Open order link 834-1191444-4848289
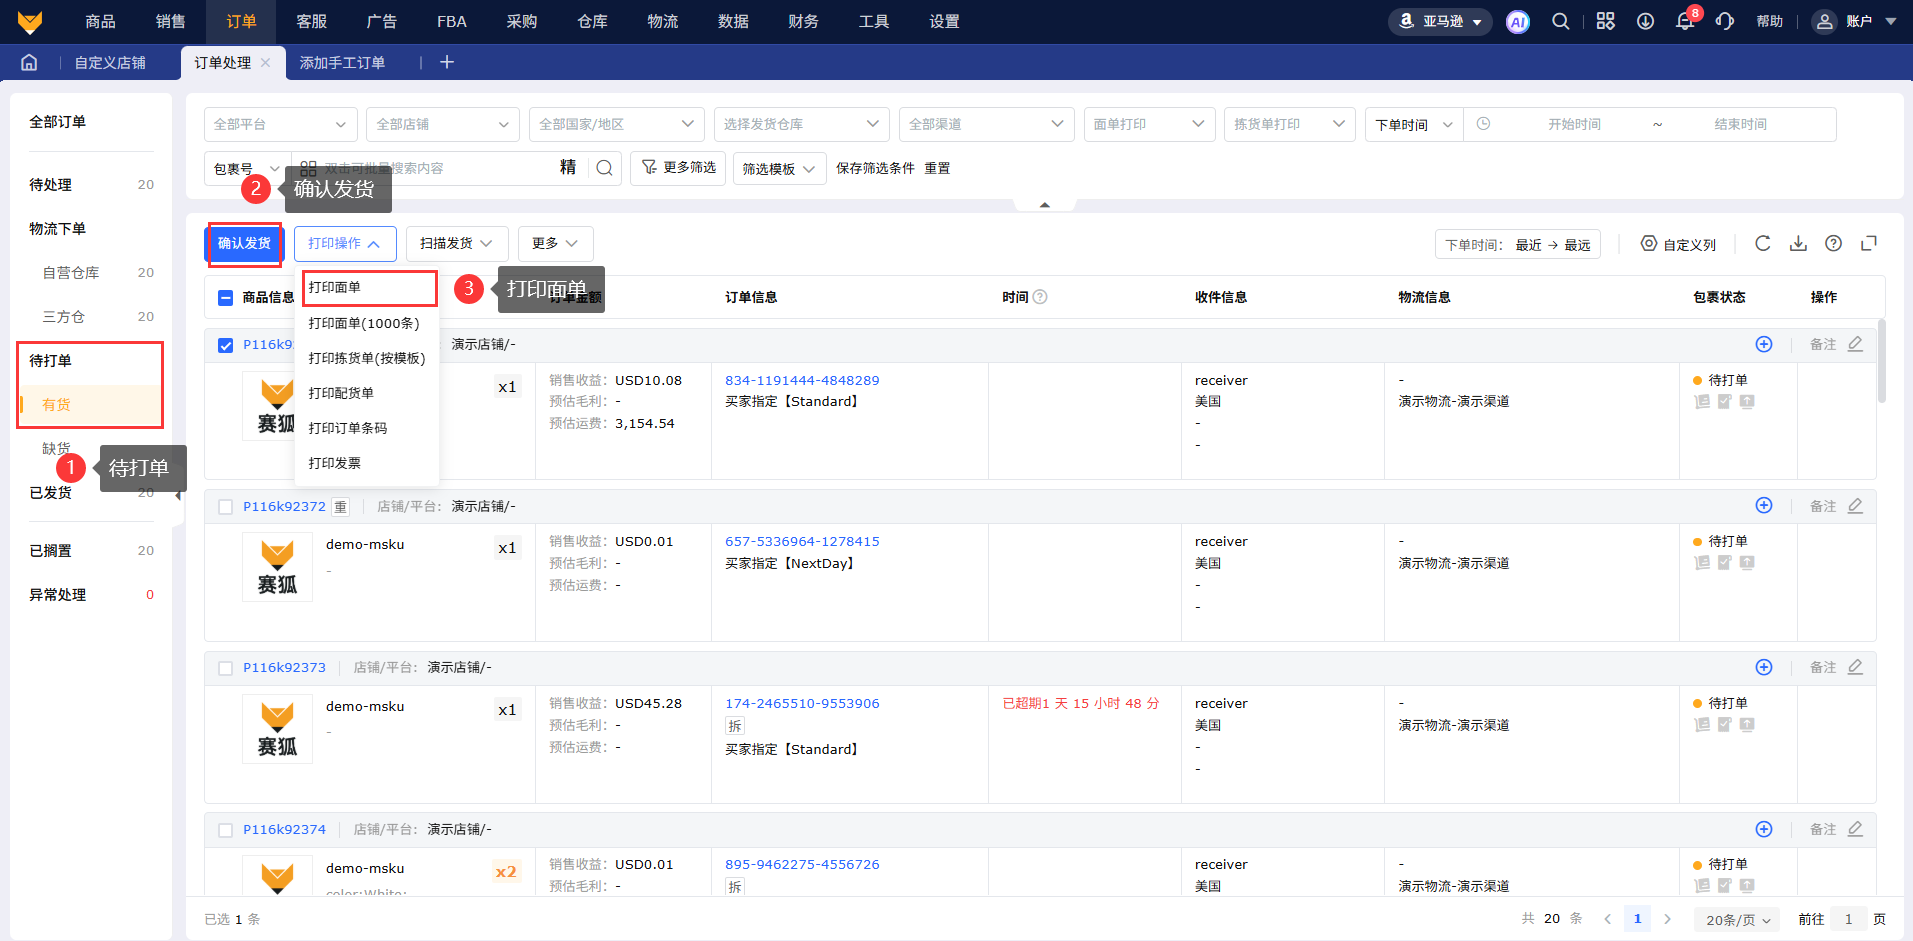This screenshot has height=941, width=1913. pyautogui.click(x=802, y=380)
